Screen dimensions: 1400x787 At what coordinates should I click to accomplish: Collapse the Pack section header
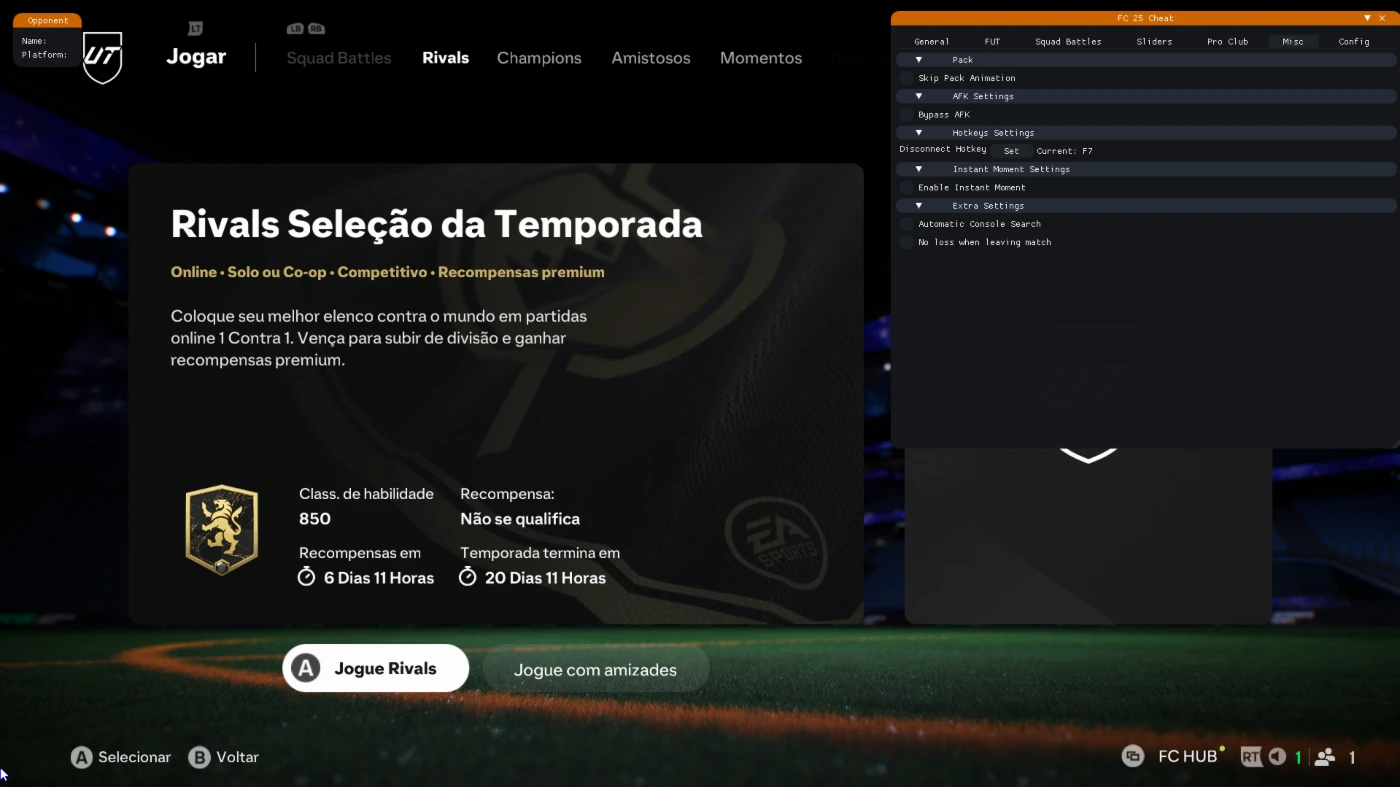[x=1146, y=60]
